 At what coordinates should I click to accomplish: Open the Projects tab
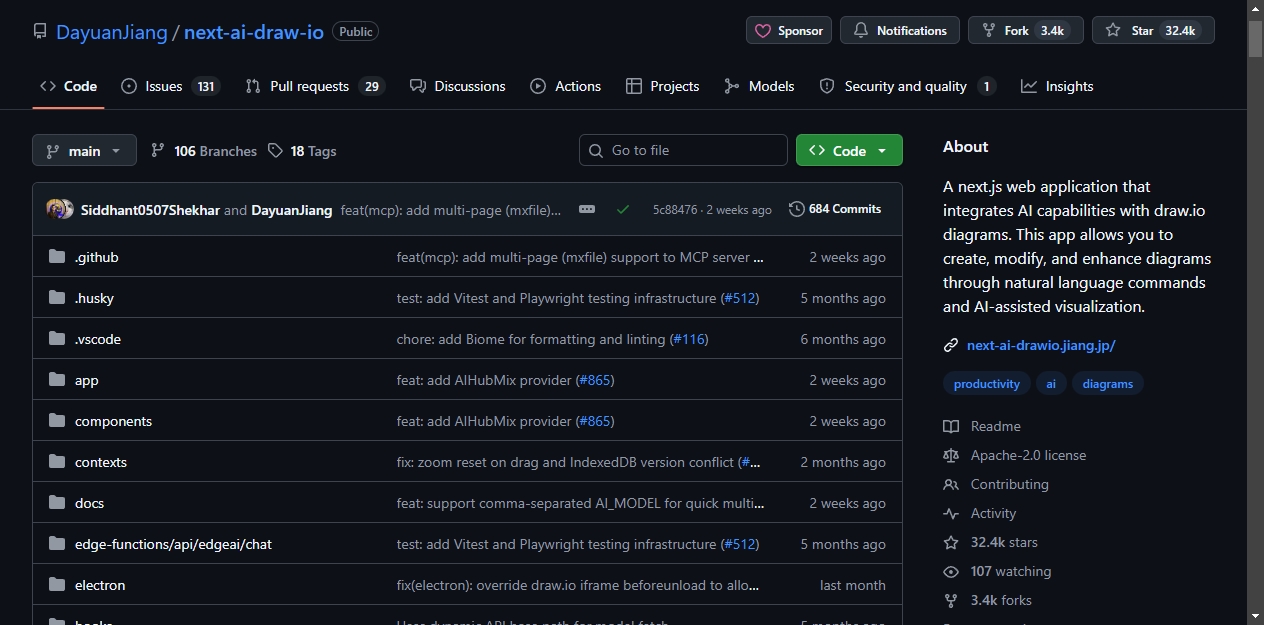click(662, 86)
